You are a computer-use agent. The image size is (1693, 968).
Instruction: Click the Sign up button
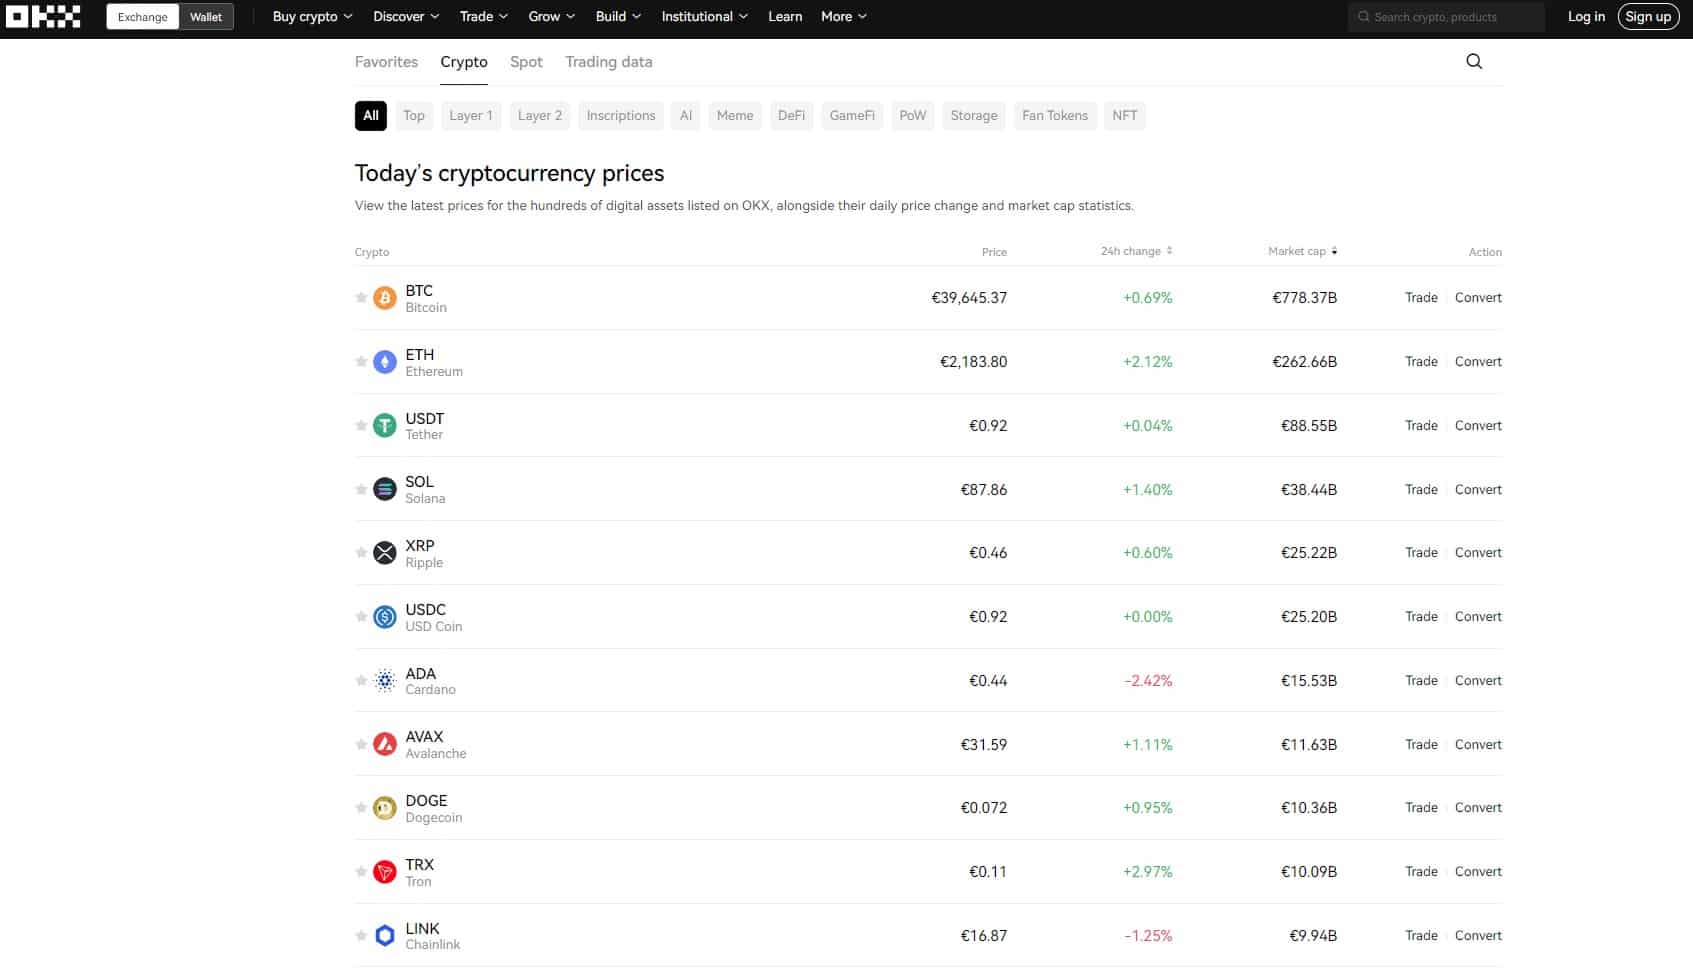pyautogui.click(x=1647, y=17)
